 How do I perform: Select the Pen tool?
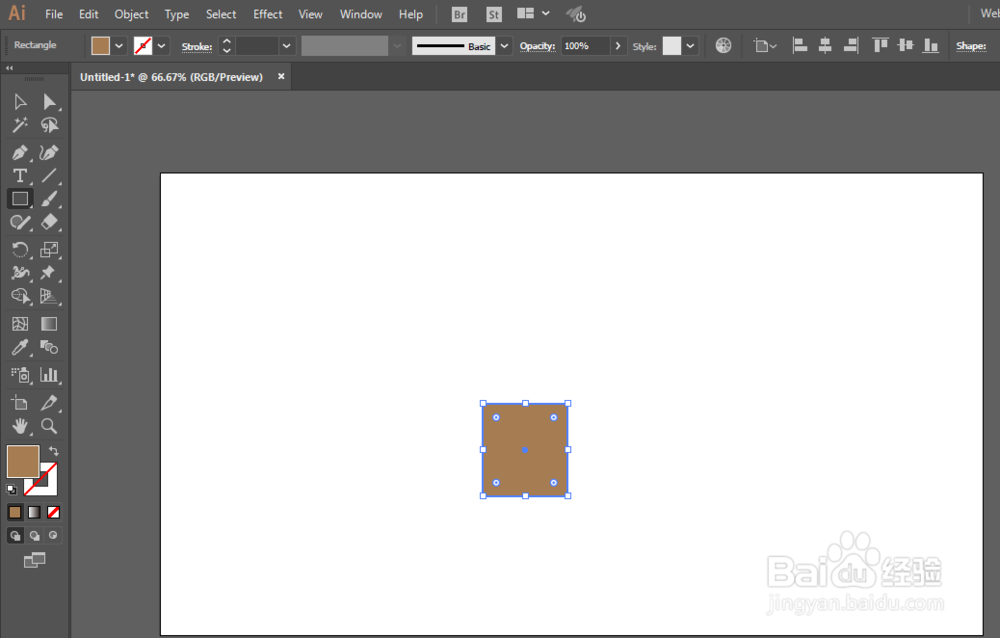[x=20, y=152]
